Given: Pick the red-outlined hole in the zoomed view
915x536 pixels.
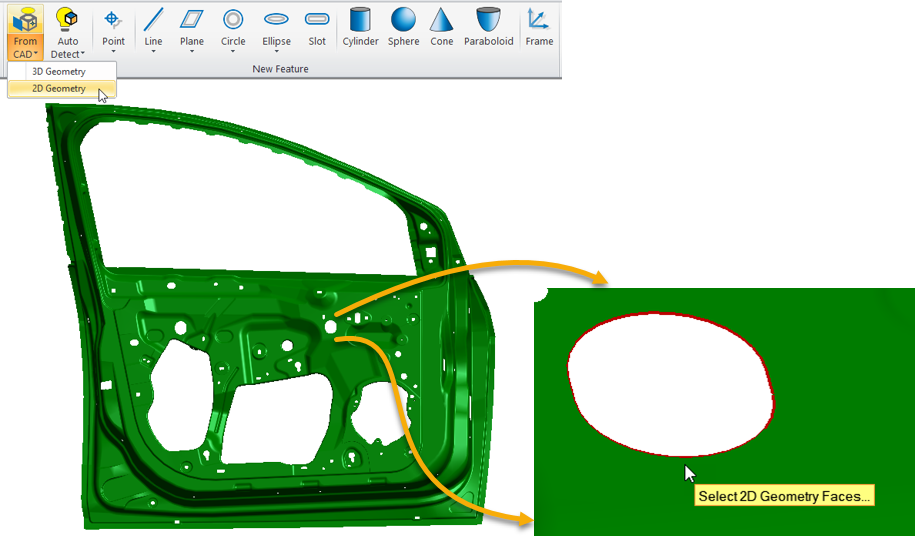Looking at the screenshot, I should [671, 385].
